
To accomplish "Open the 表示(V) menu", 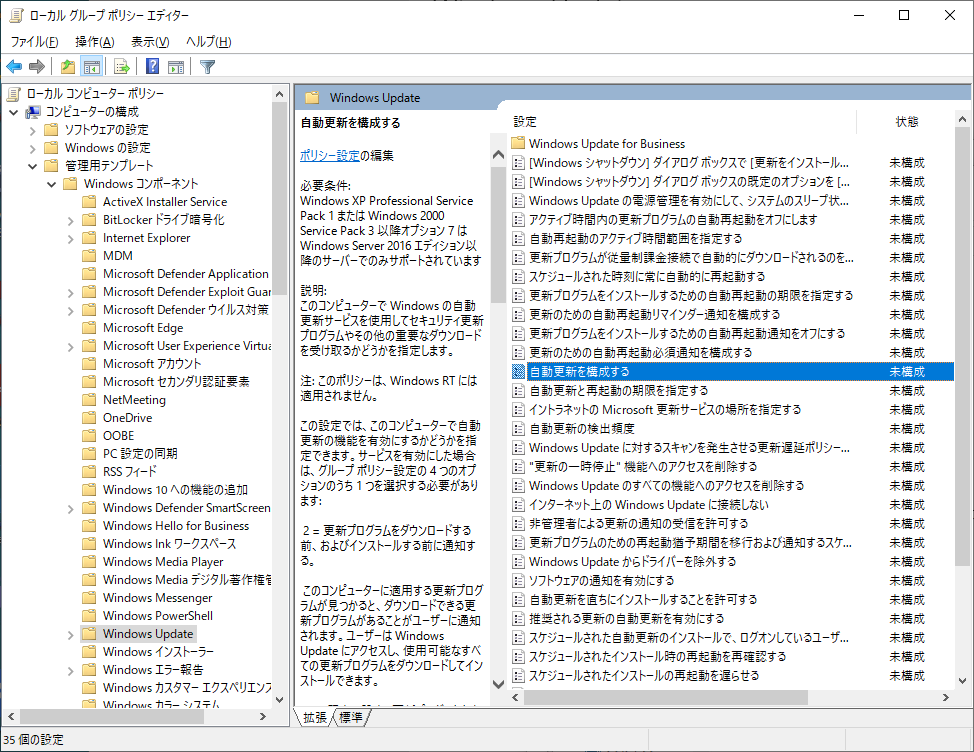I will point(150,42).
